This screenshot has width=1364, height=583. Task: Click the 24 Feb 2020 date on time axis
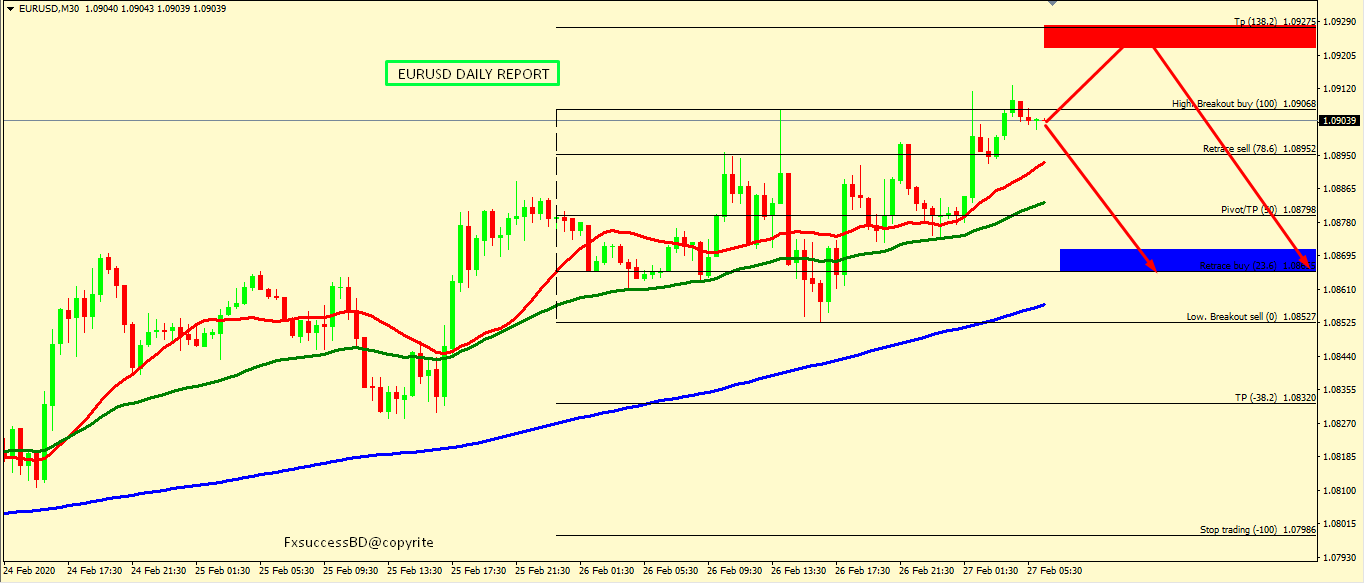point(30,571)
